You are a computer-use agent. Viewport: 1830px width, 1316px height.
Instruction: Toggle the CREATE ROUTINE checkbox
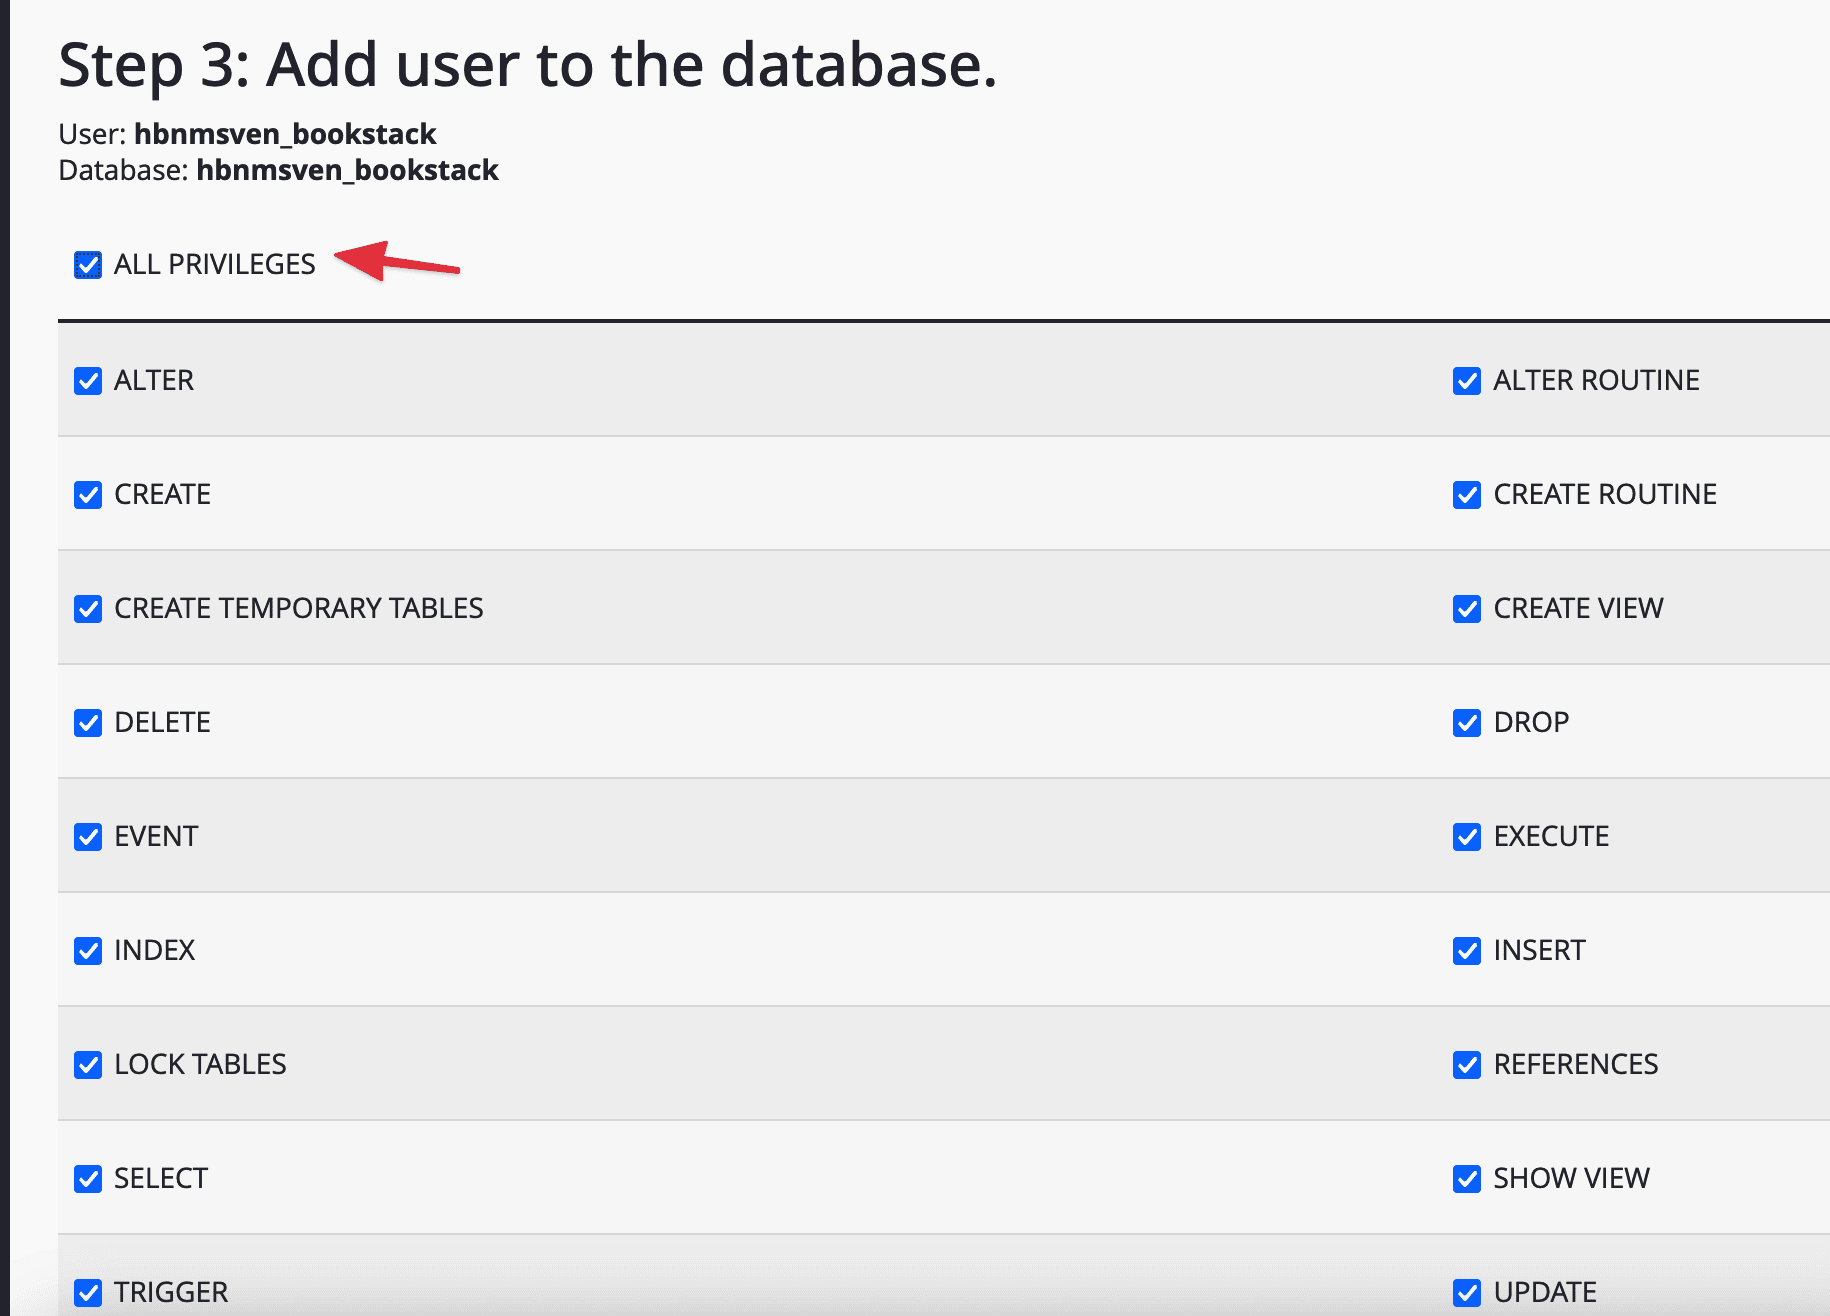click(x=1467, y=495)
